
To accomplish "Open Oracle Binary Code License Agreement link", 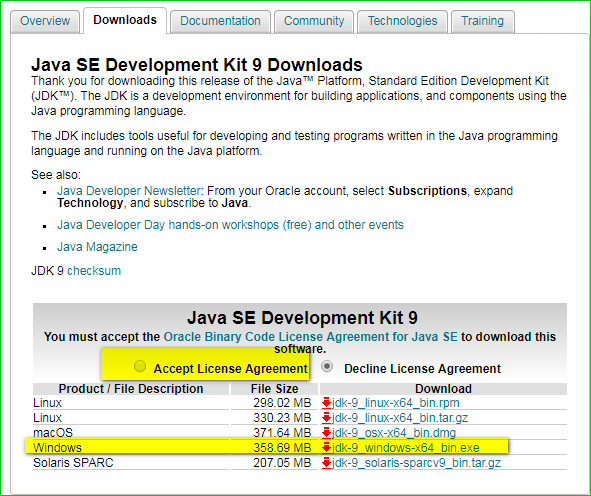I will tap(311, 337).
